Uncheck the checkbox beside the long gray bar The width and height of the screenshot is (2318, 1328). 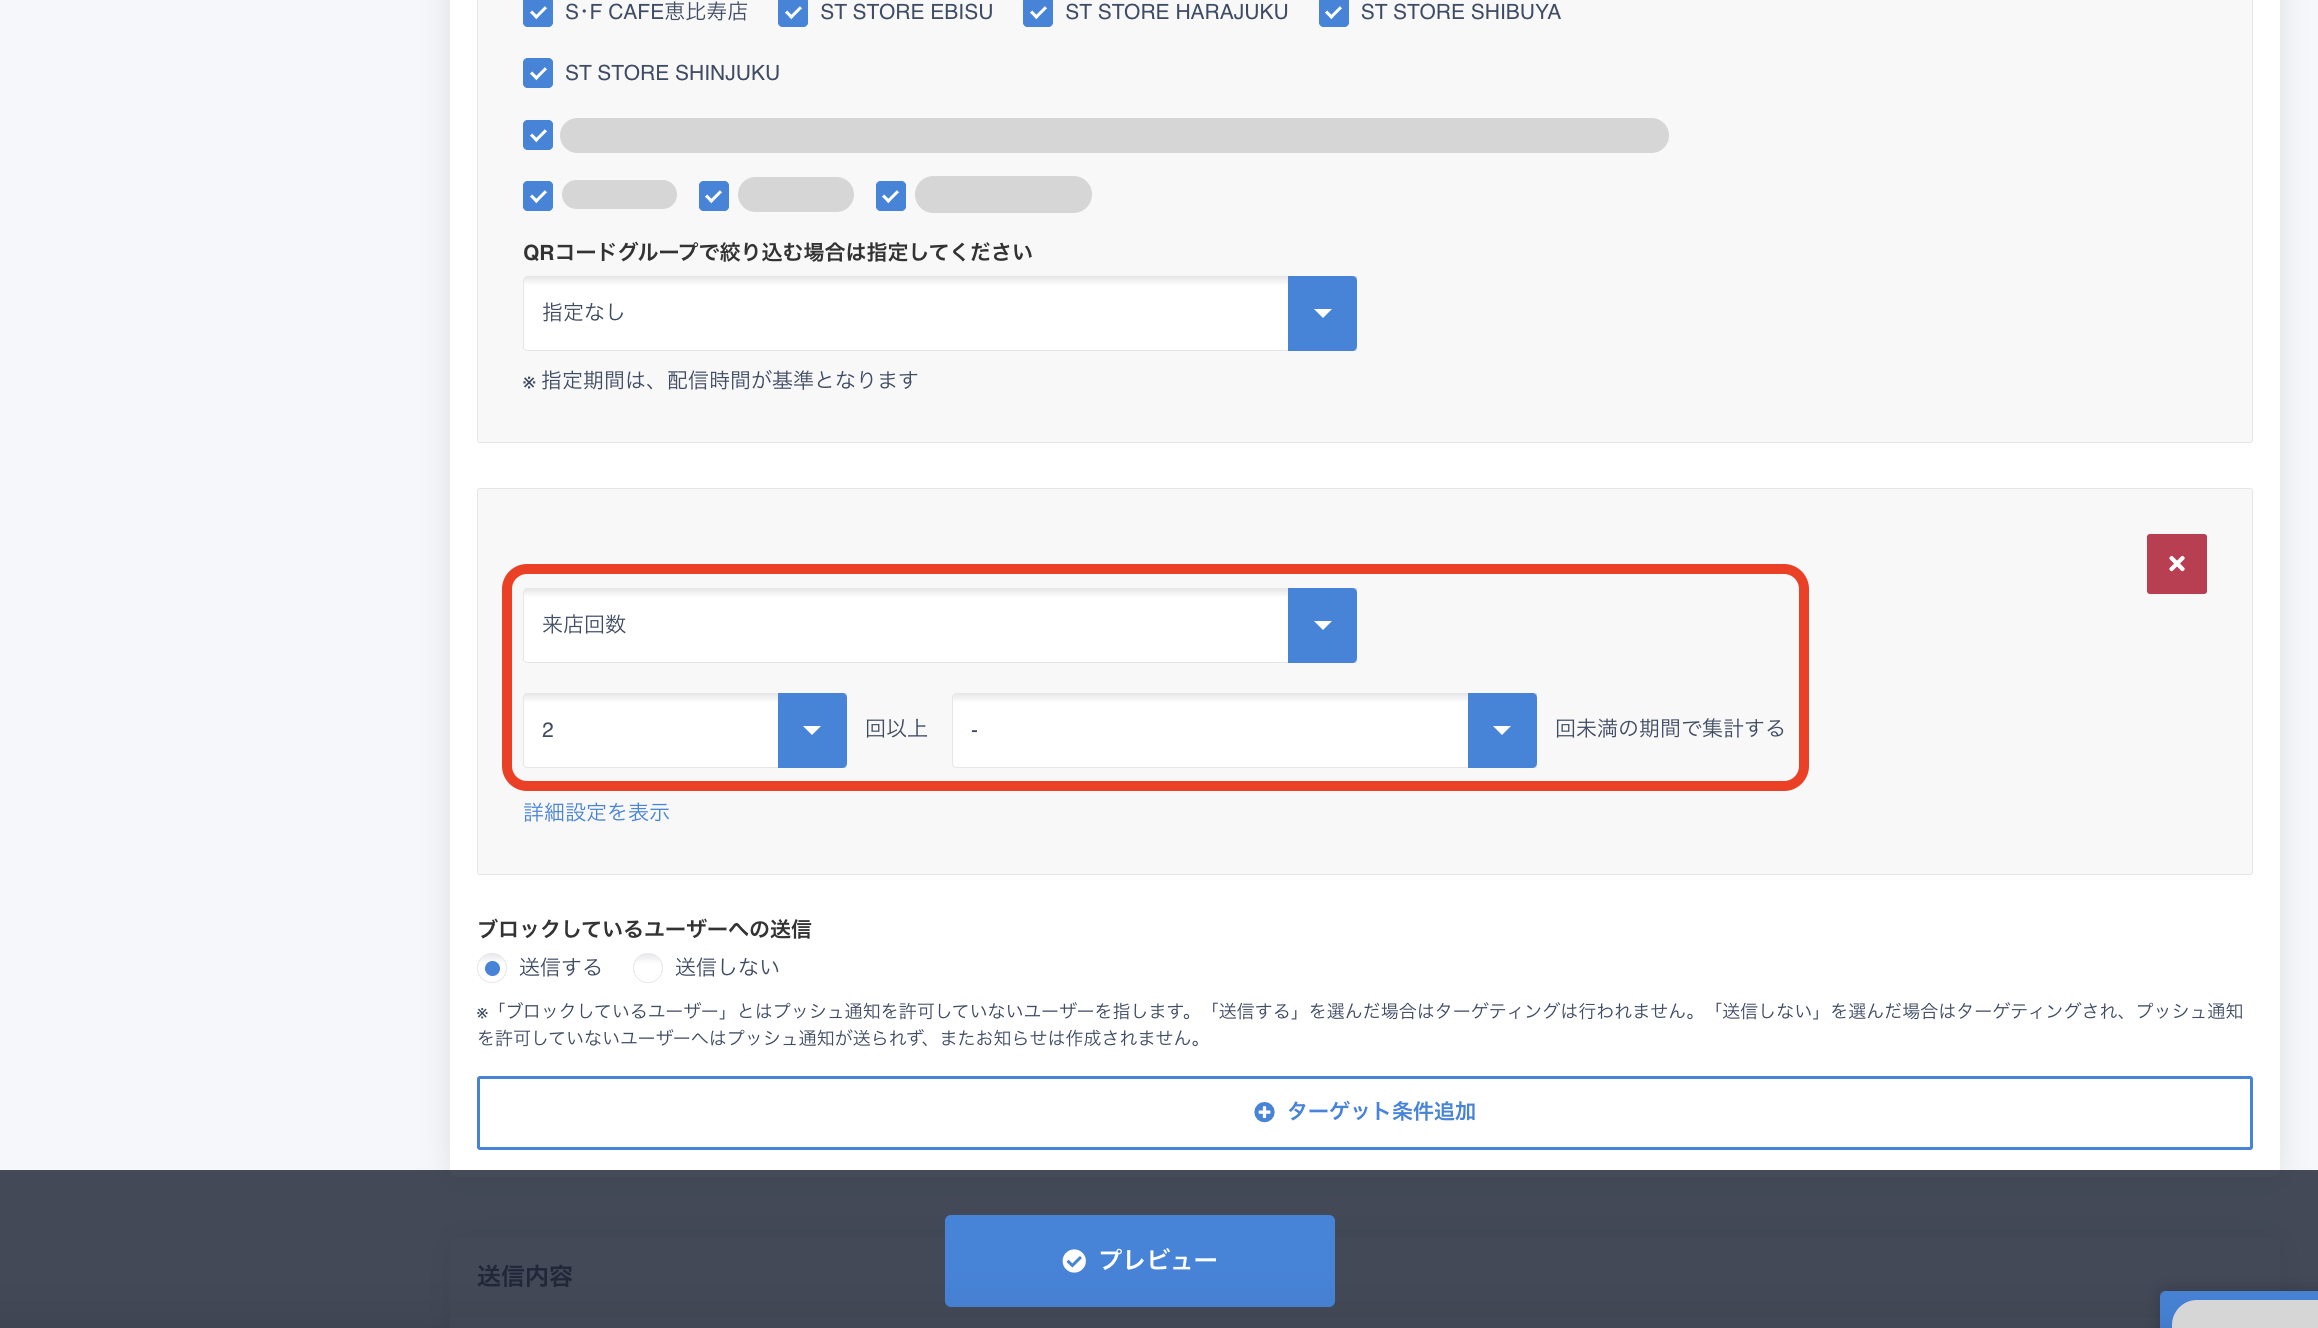point(538,135)
